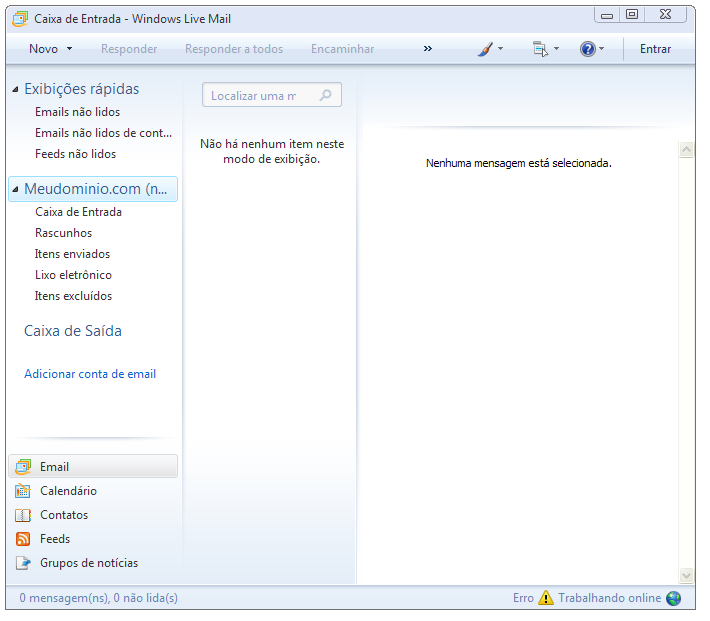Select Emails não lidos view

(77, 112)
